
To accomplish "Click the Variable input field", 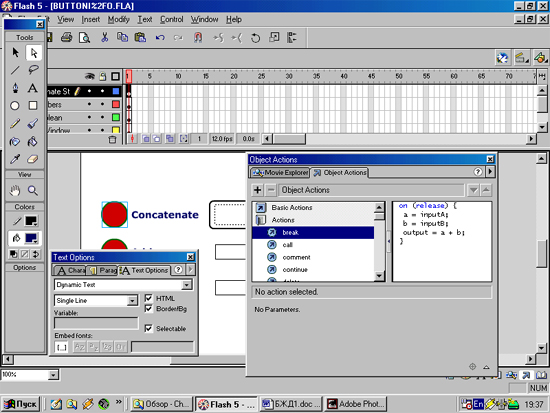I will 96,323.
